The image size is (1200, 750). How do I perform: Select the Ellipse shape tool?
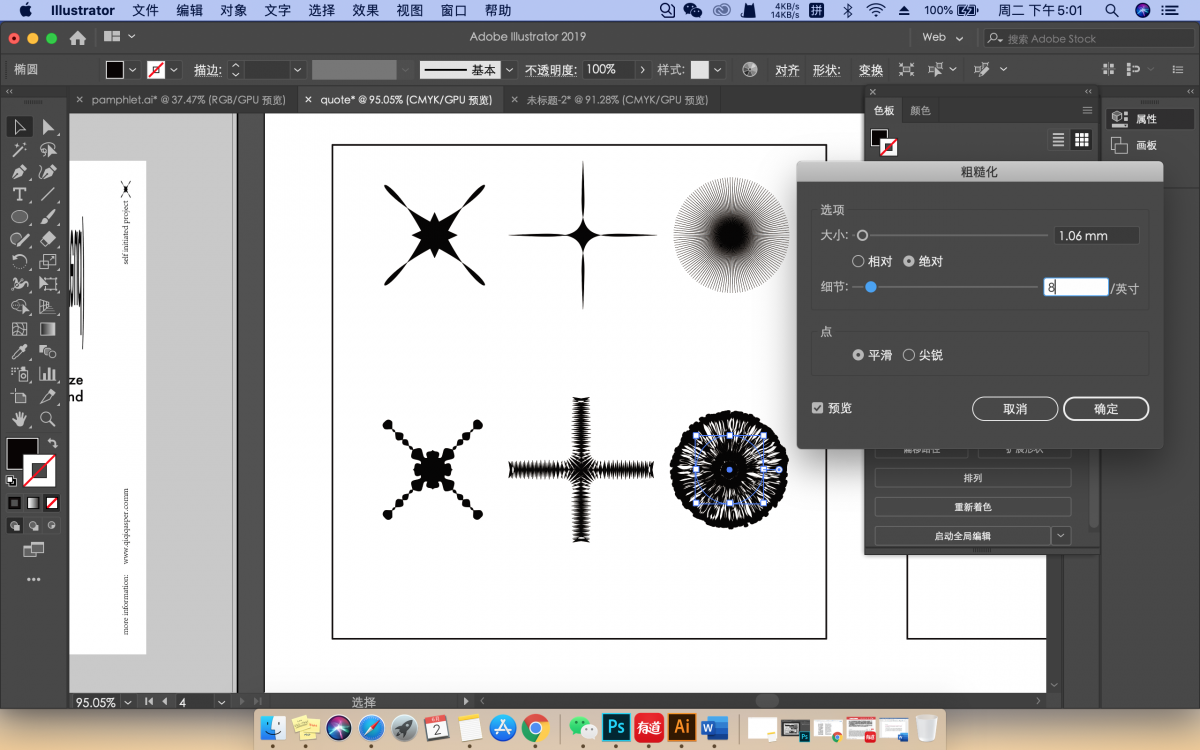(19, 217)
